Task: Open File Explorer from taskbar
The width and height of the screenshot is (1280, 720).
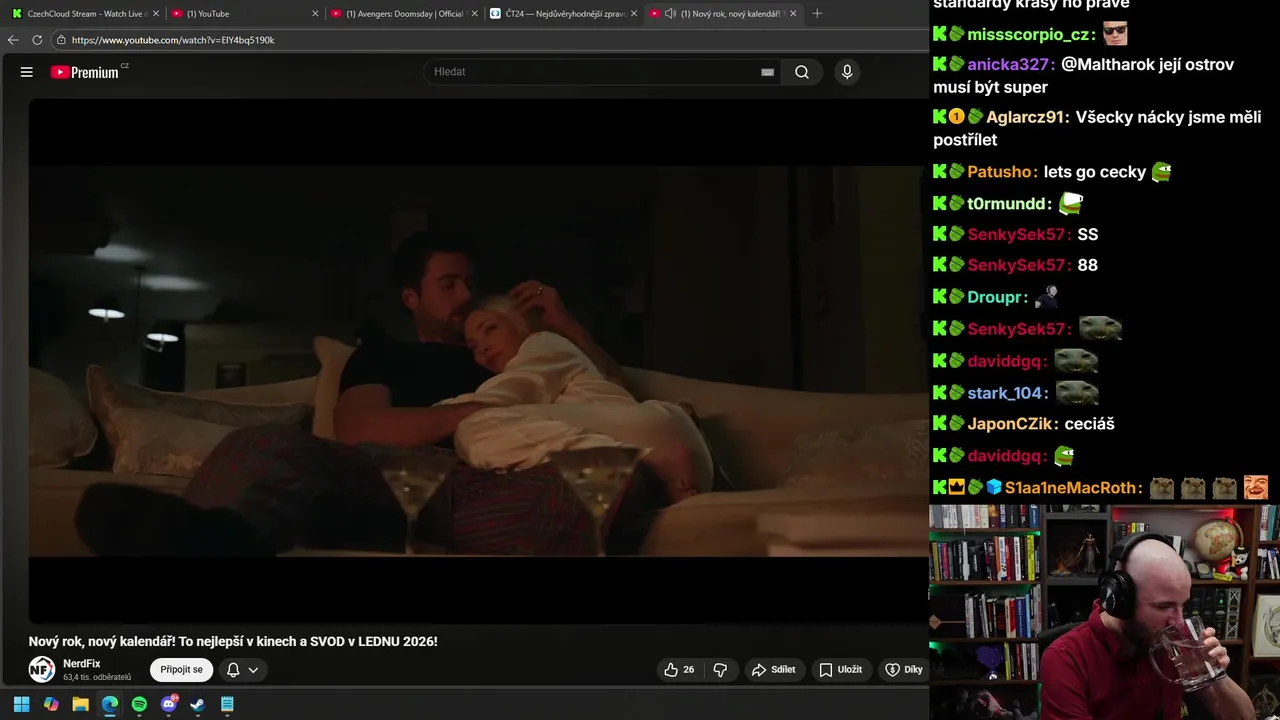Action: [x=80, y=704]
